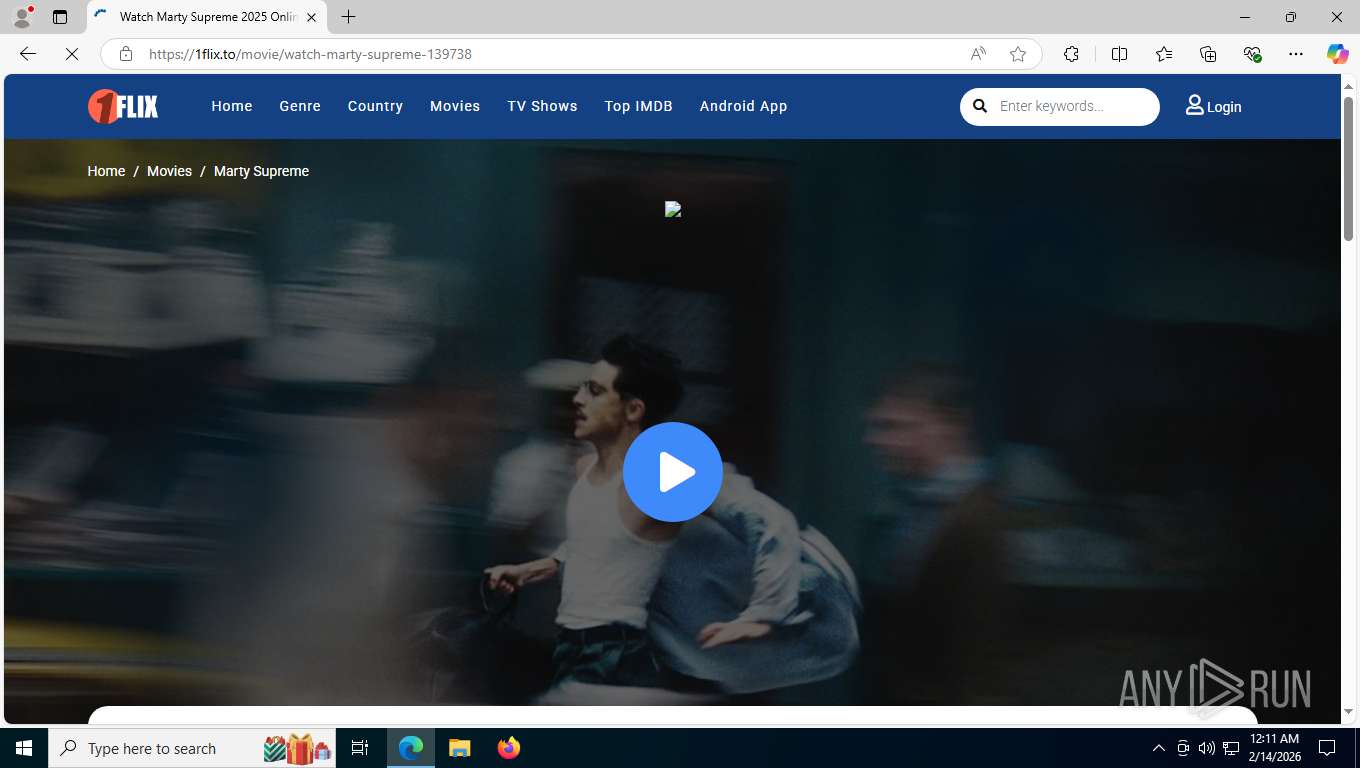Viewport: 1360px width, 768px height.
Task: Open the browser profile icon
Action: point(22,17)
